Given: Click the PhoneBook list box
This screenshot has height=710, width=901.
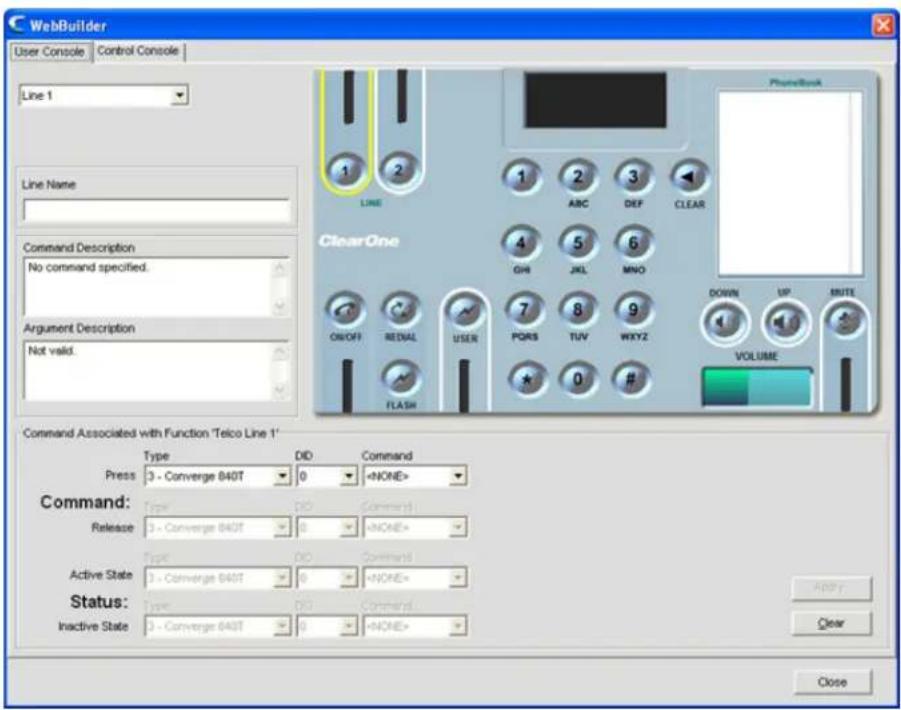Looking at the screenshot, I should [791, 183].
